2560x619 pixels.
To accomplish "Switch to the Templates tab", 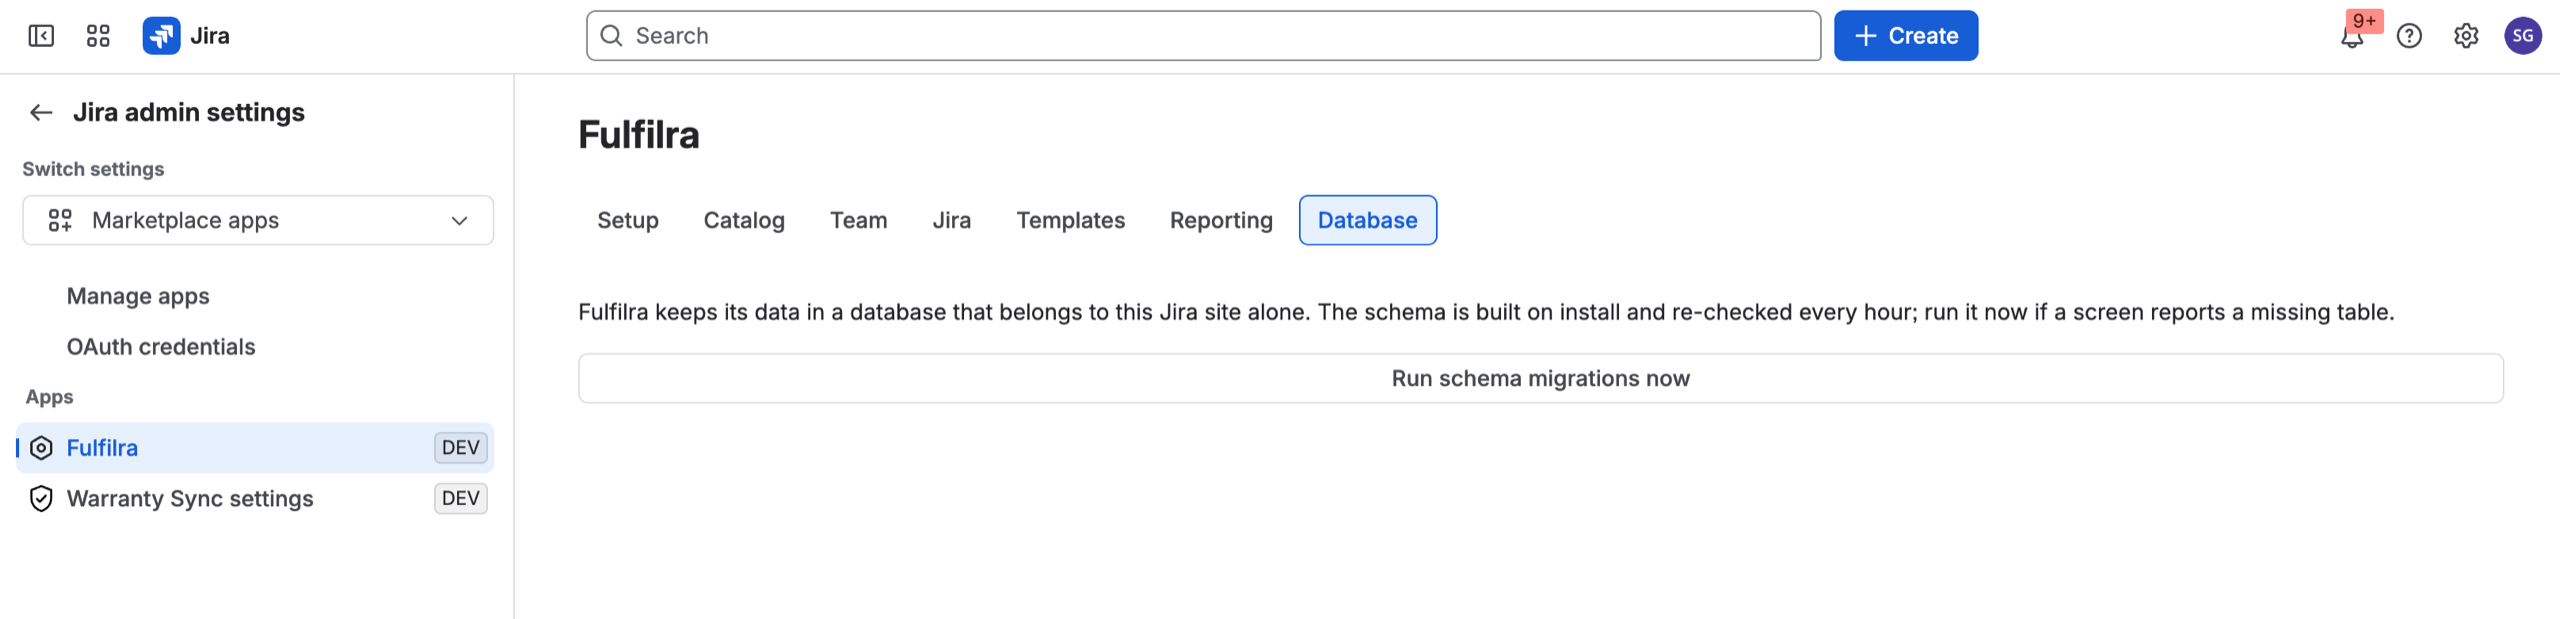I will click(x=1071, y=221).
